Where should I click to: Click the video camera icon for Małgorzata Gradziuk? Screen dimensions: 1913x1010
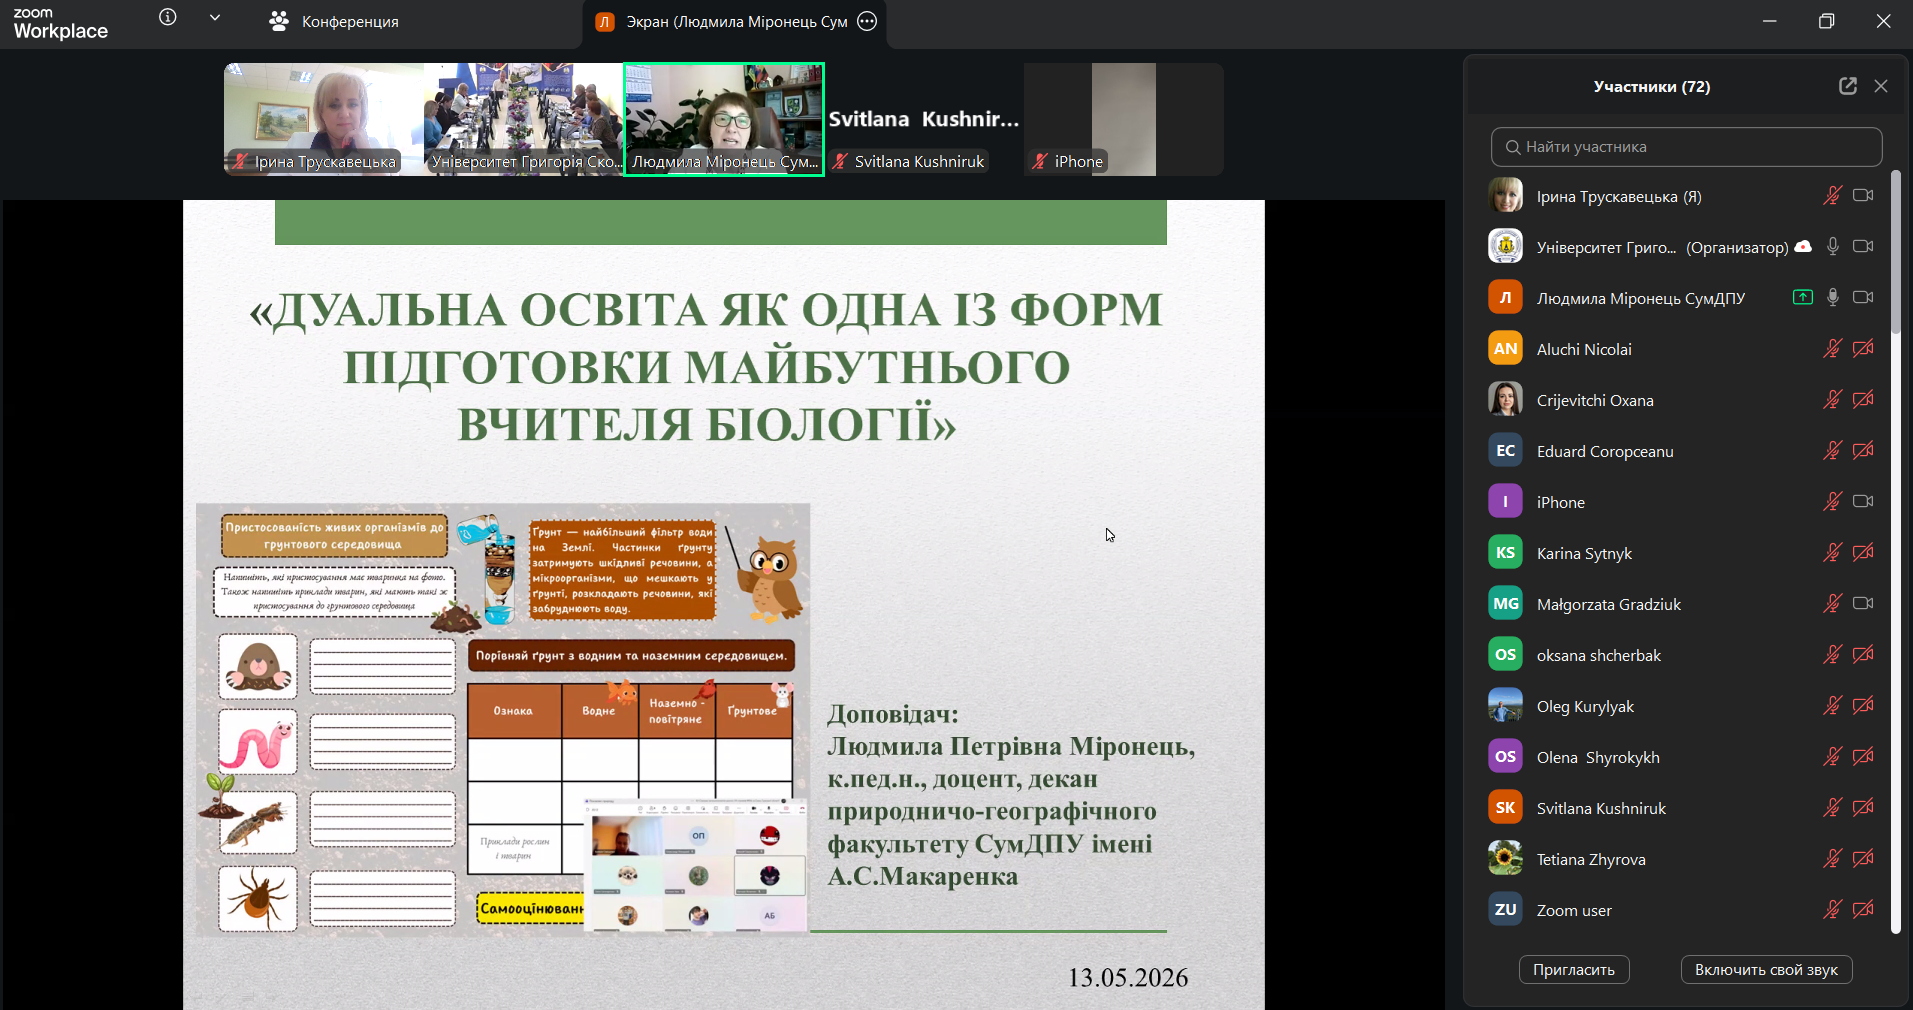point(1863,603)
